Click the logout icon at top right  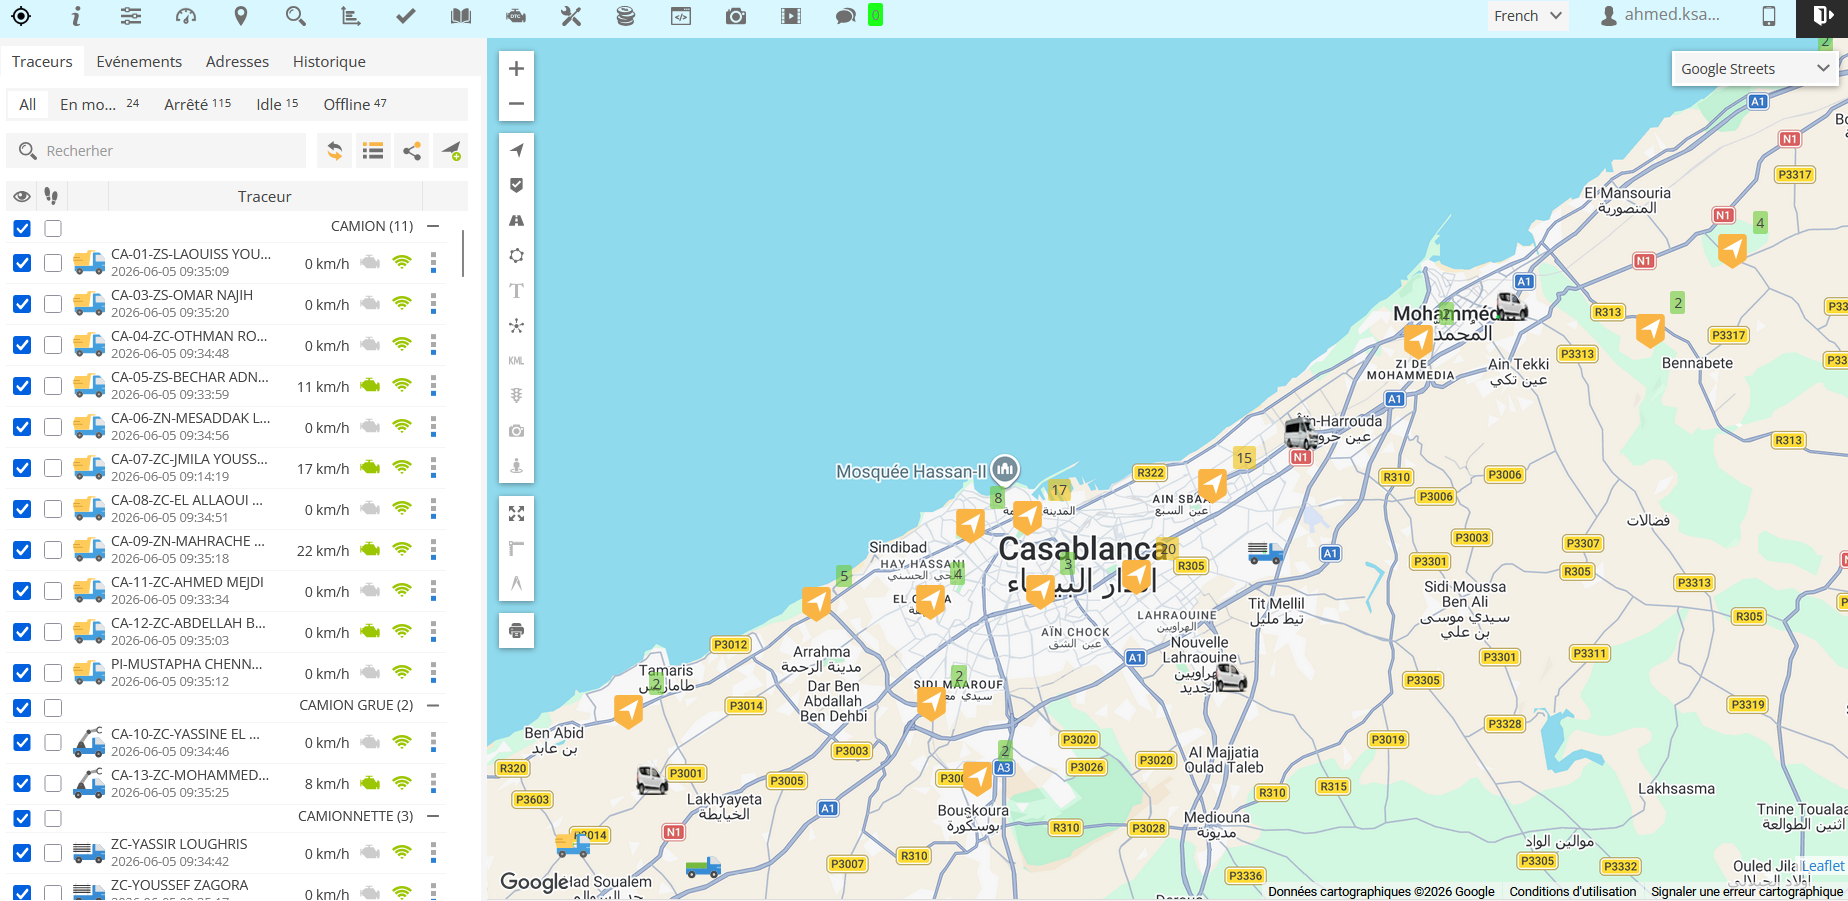[x=1822, y=17]
